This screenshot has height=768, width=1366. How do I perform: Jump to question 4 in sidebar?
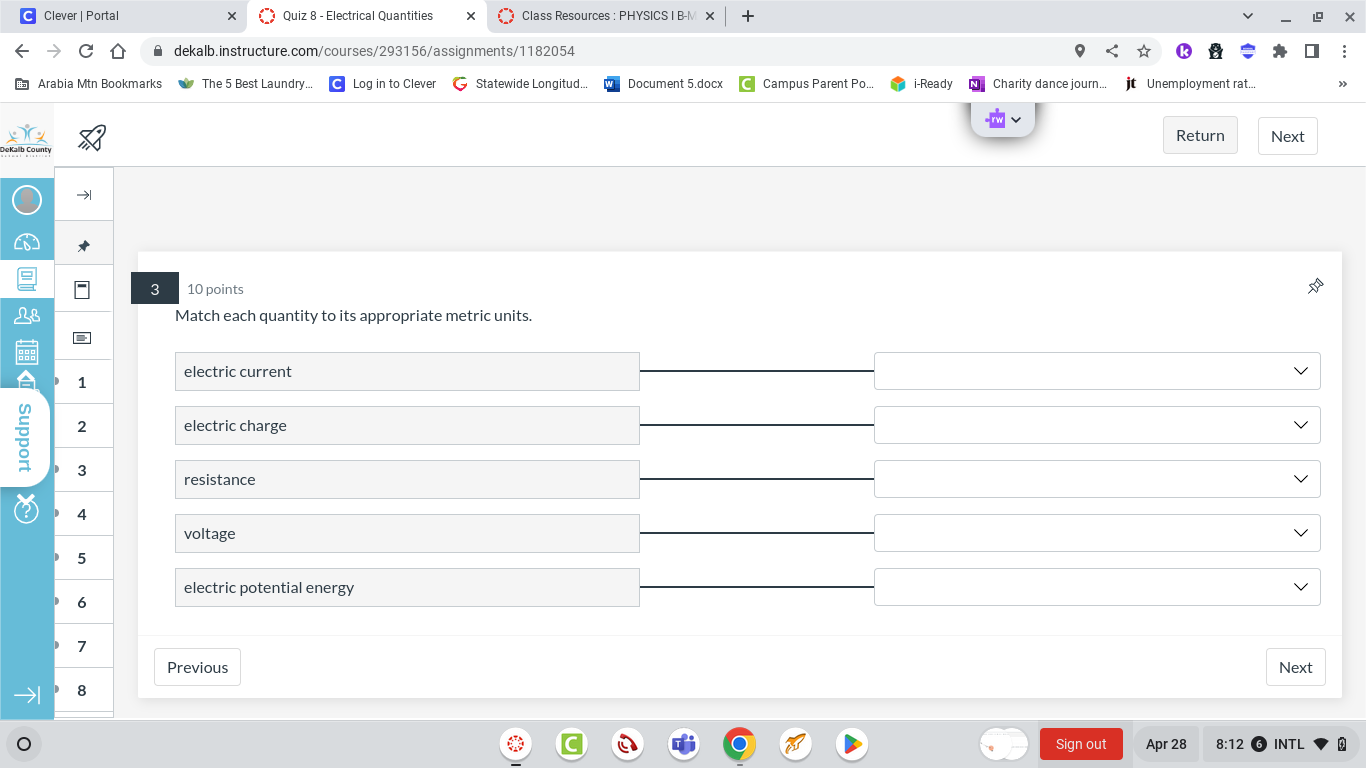tap(83, 514)
